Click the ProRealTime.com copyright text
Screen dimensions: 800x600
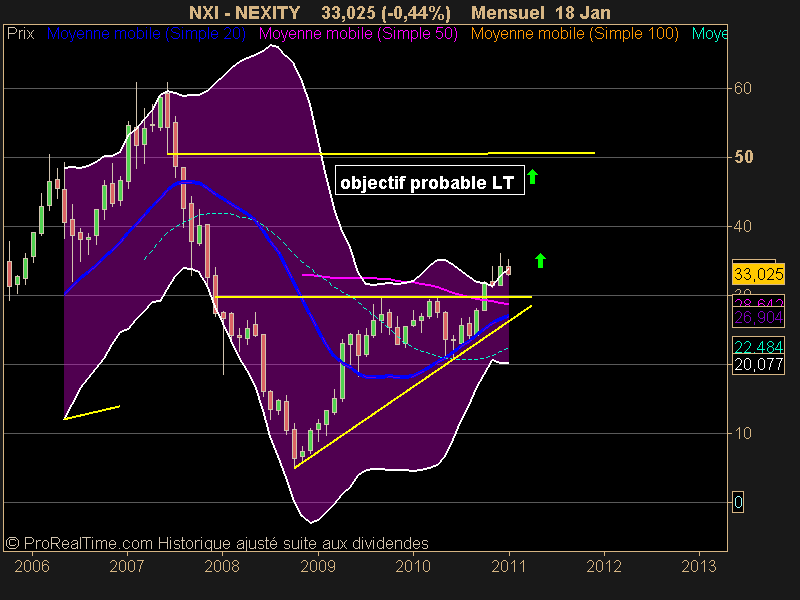tap(217, 543)
